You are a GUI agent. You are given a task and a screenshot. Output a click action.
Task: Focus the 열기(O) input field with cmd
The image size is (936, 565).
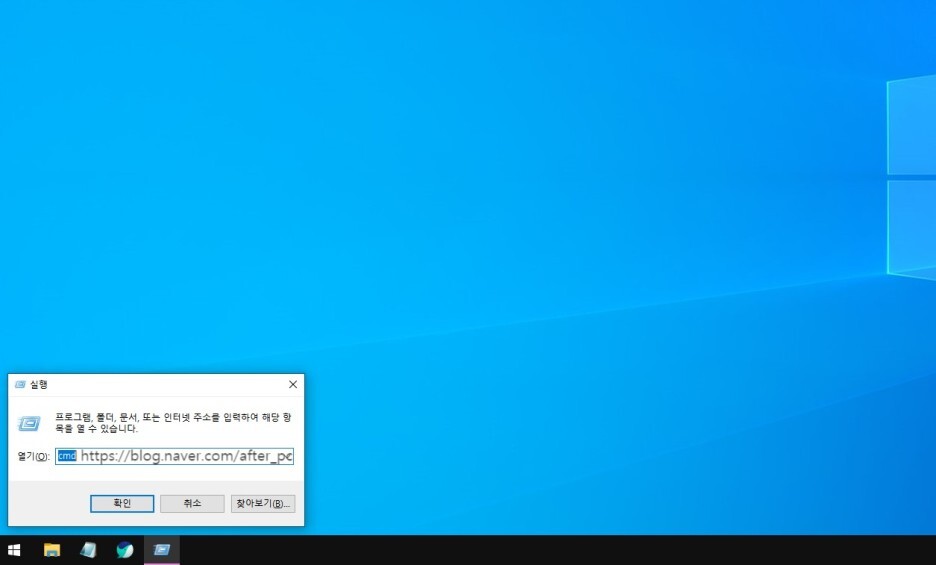tap(174, 456)
